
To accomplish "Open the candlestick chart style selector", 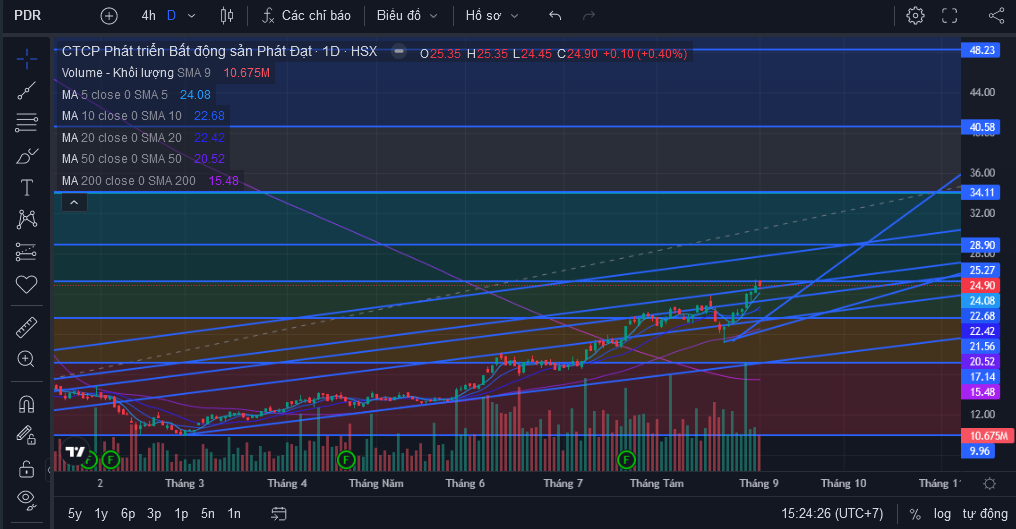I will pos(227,16).
